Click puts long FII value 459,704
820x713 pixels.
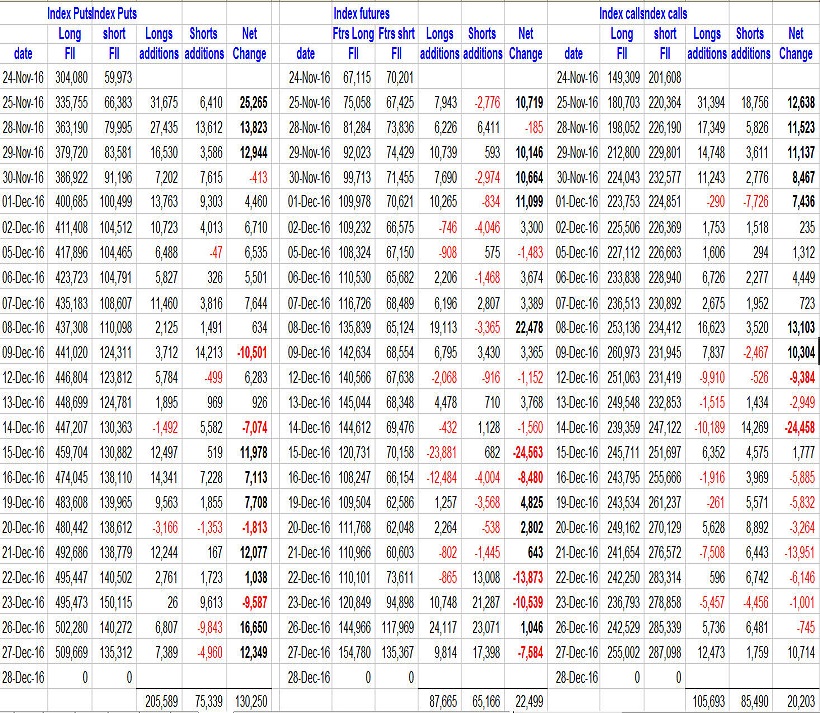click(x=71, y=452)
